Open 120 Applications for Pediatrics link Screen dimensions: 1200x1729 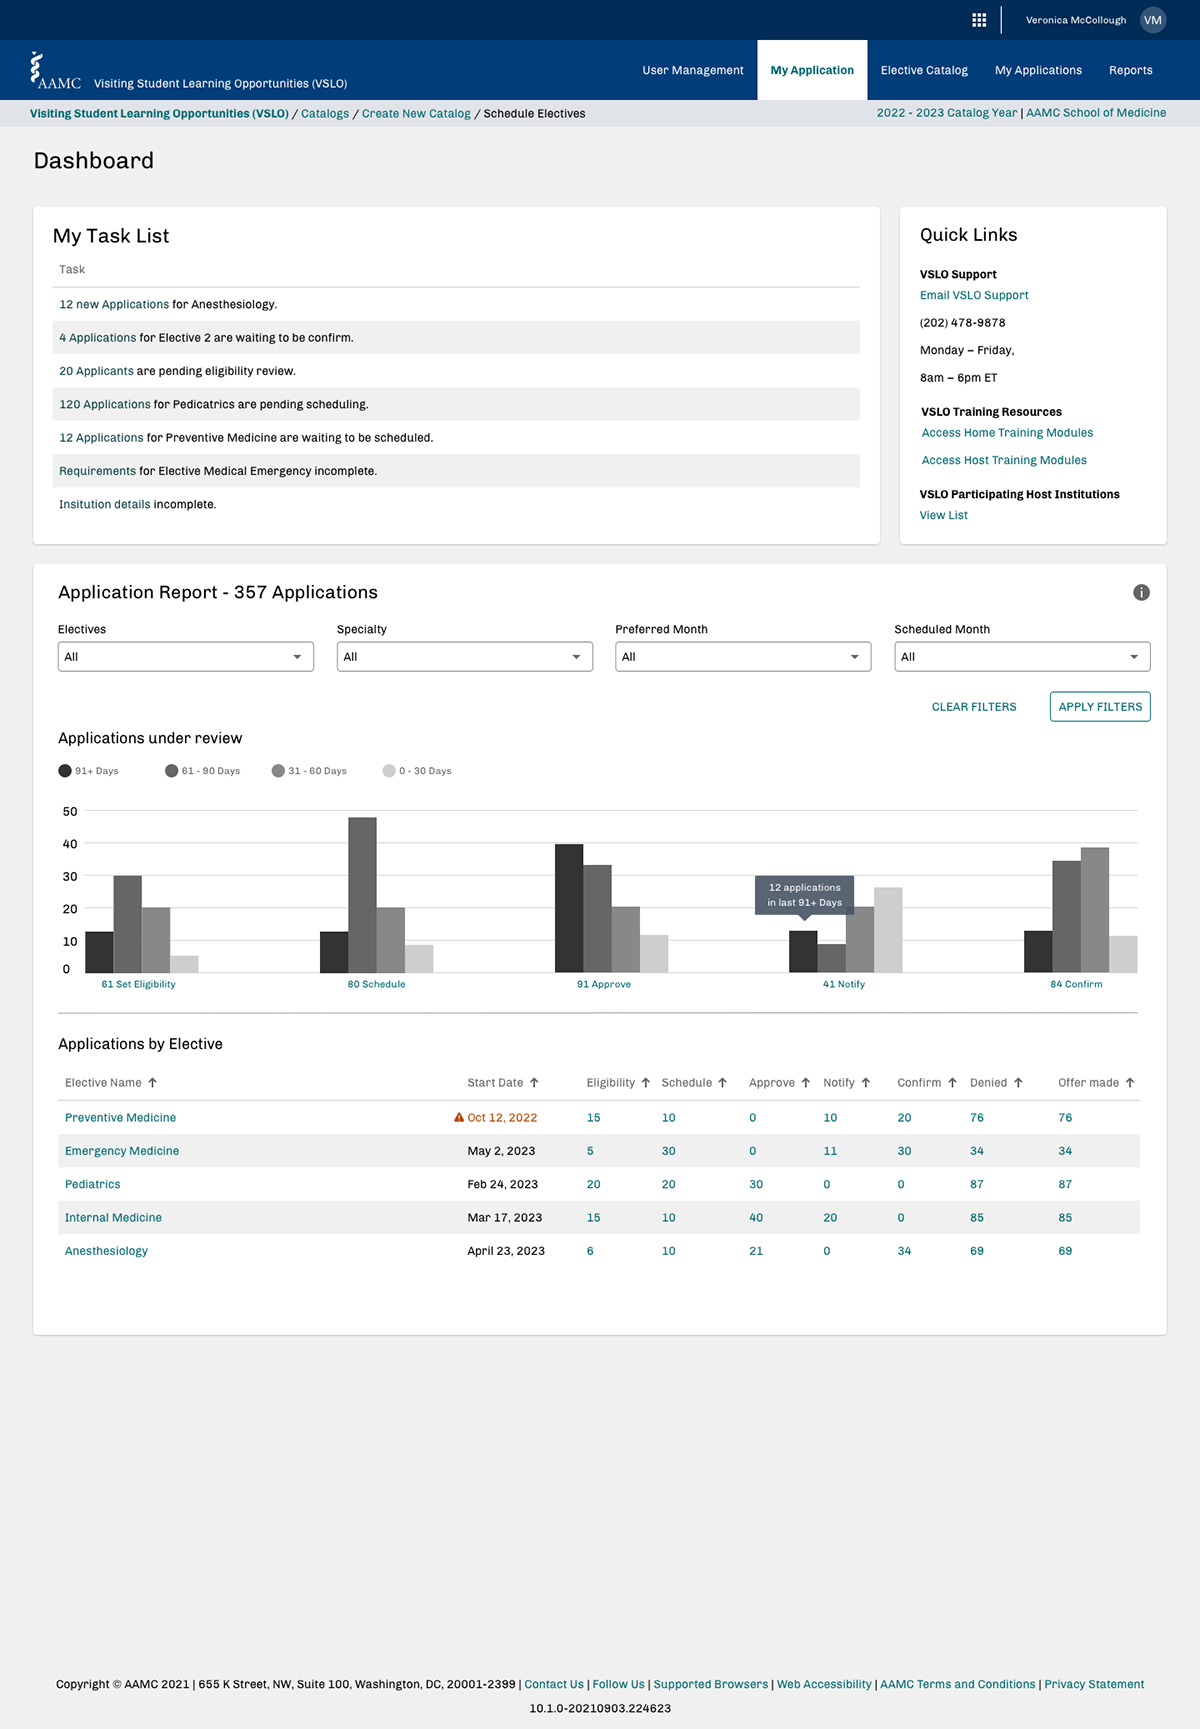tap(105, 404)
